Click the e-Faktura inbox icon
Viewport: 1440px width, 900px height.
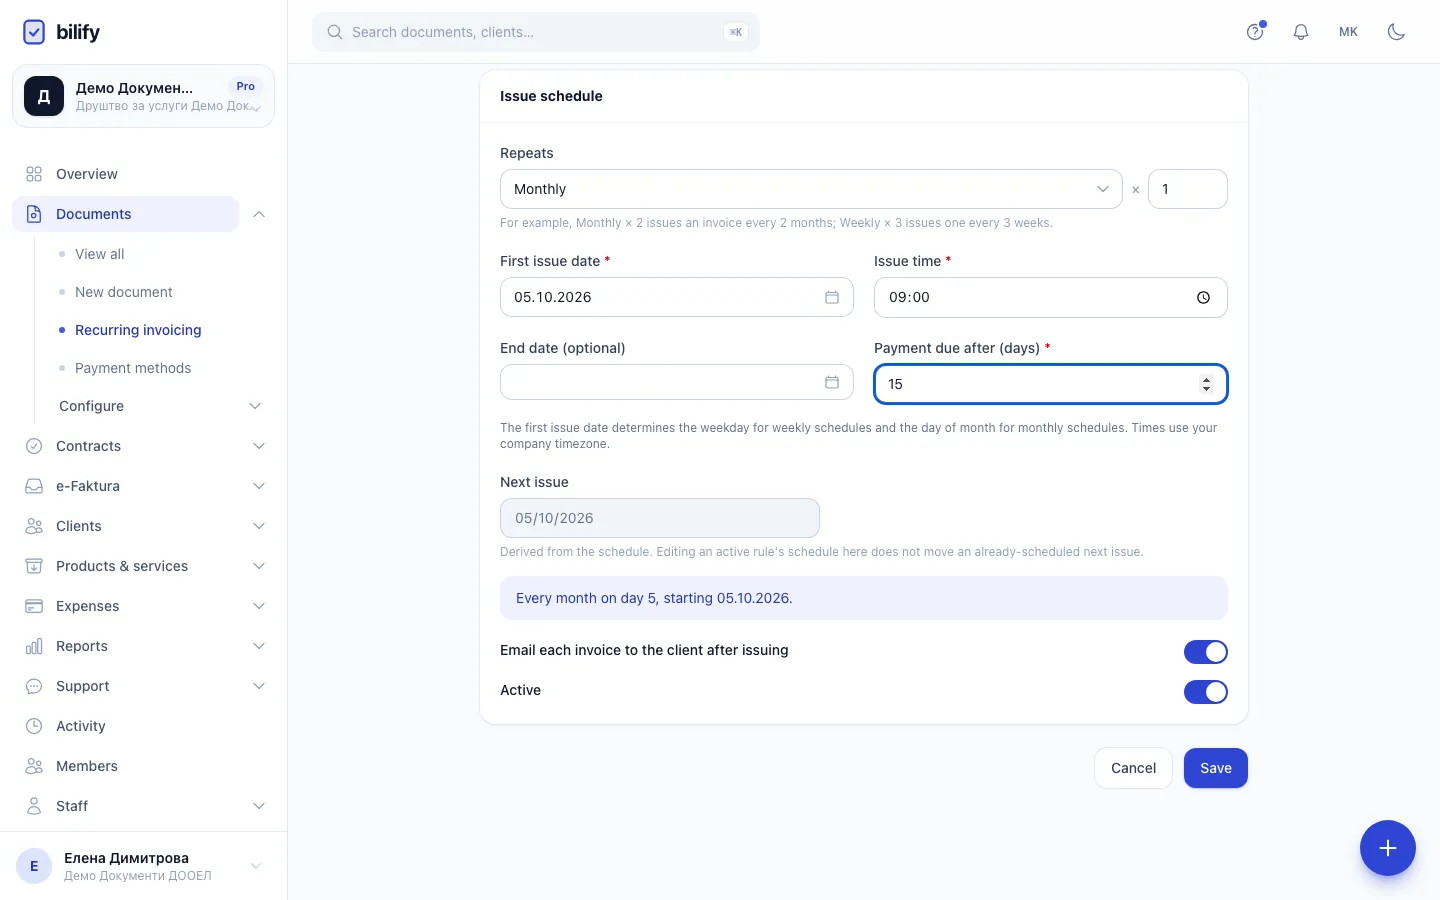click(x=34, y=486)
